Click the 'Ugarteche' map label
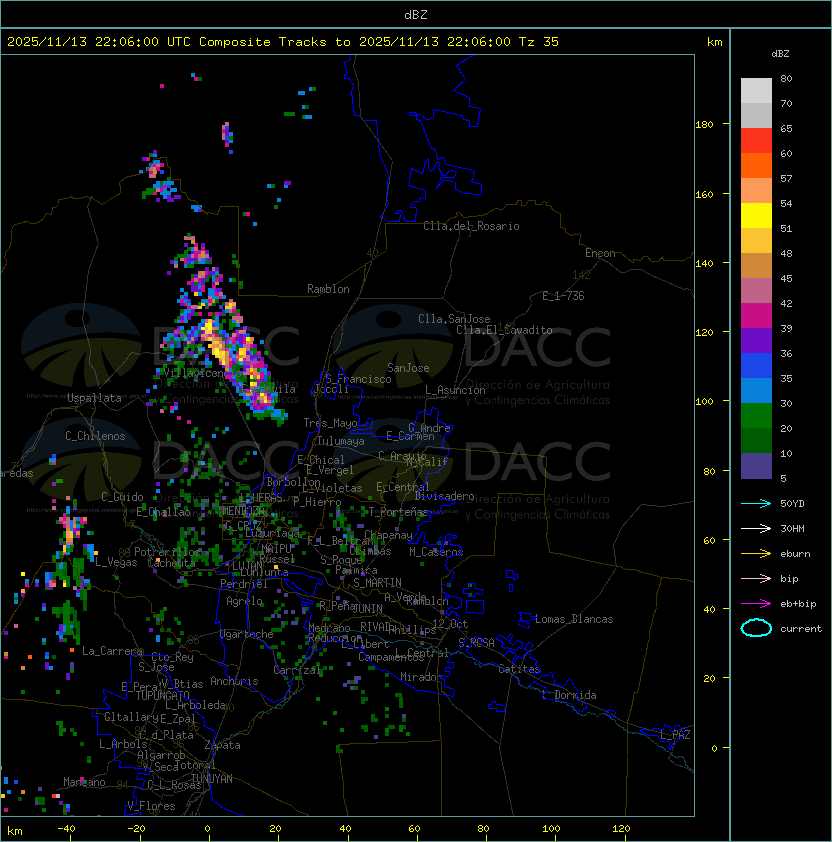The image size is (832, 842). (x=247, y=634)
